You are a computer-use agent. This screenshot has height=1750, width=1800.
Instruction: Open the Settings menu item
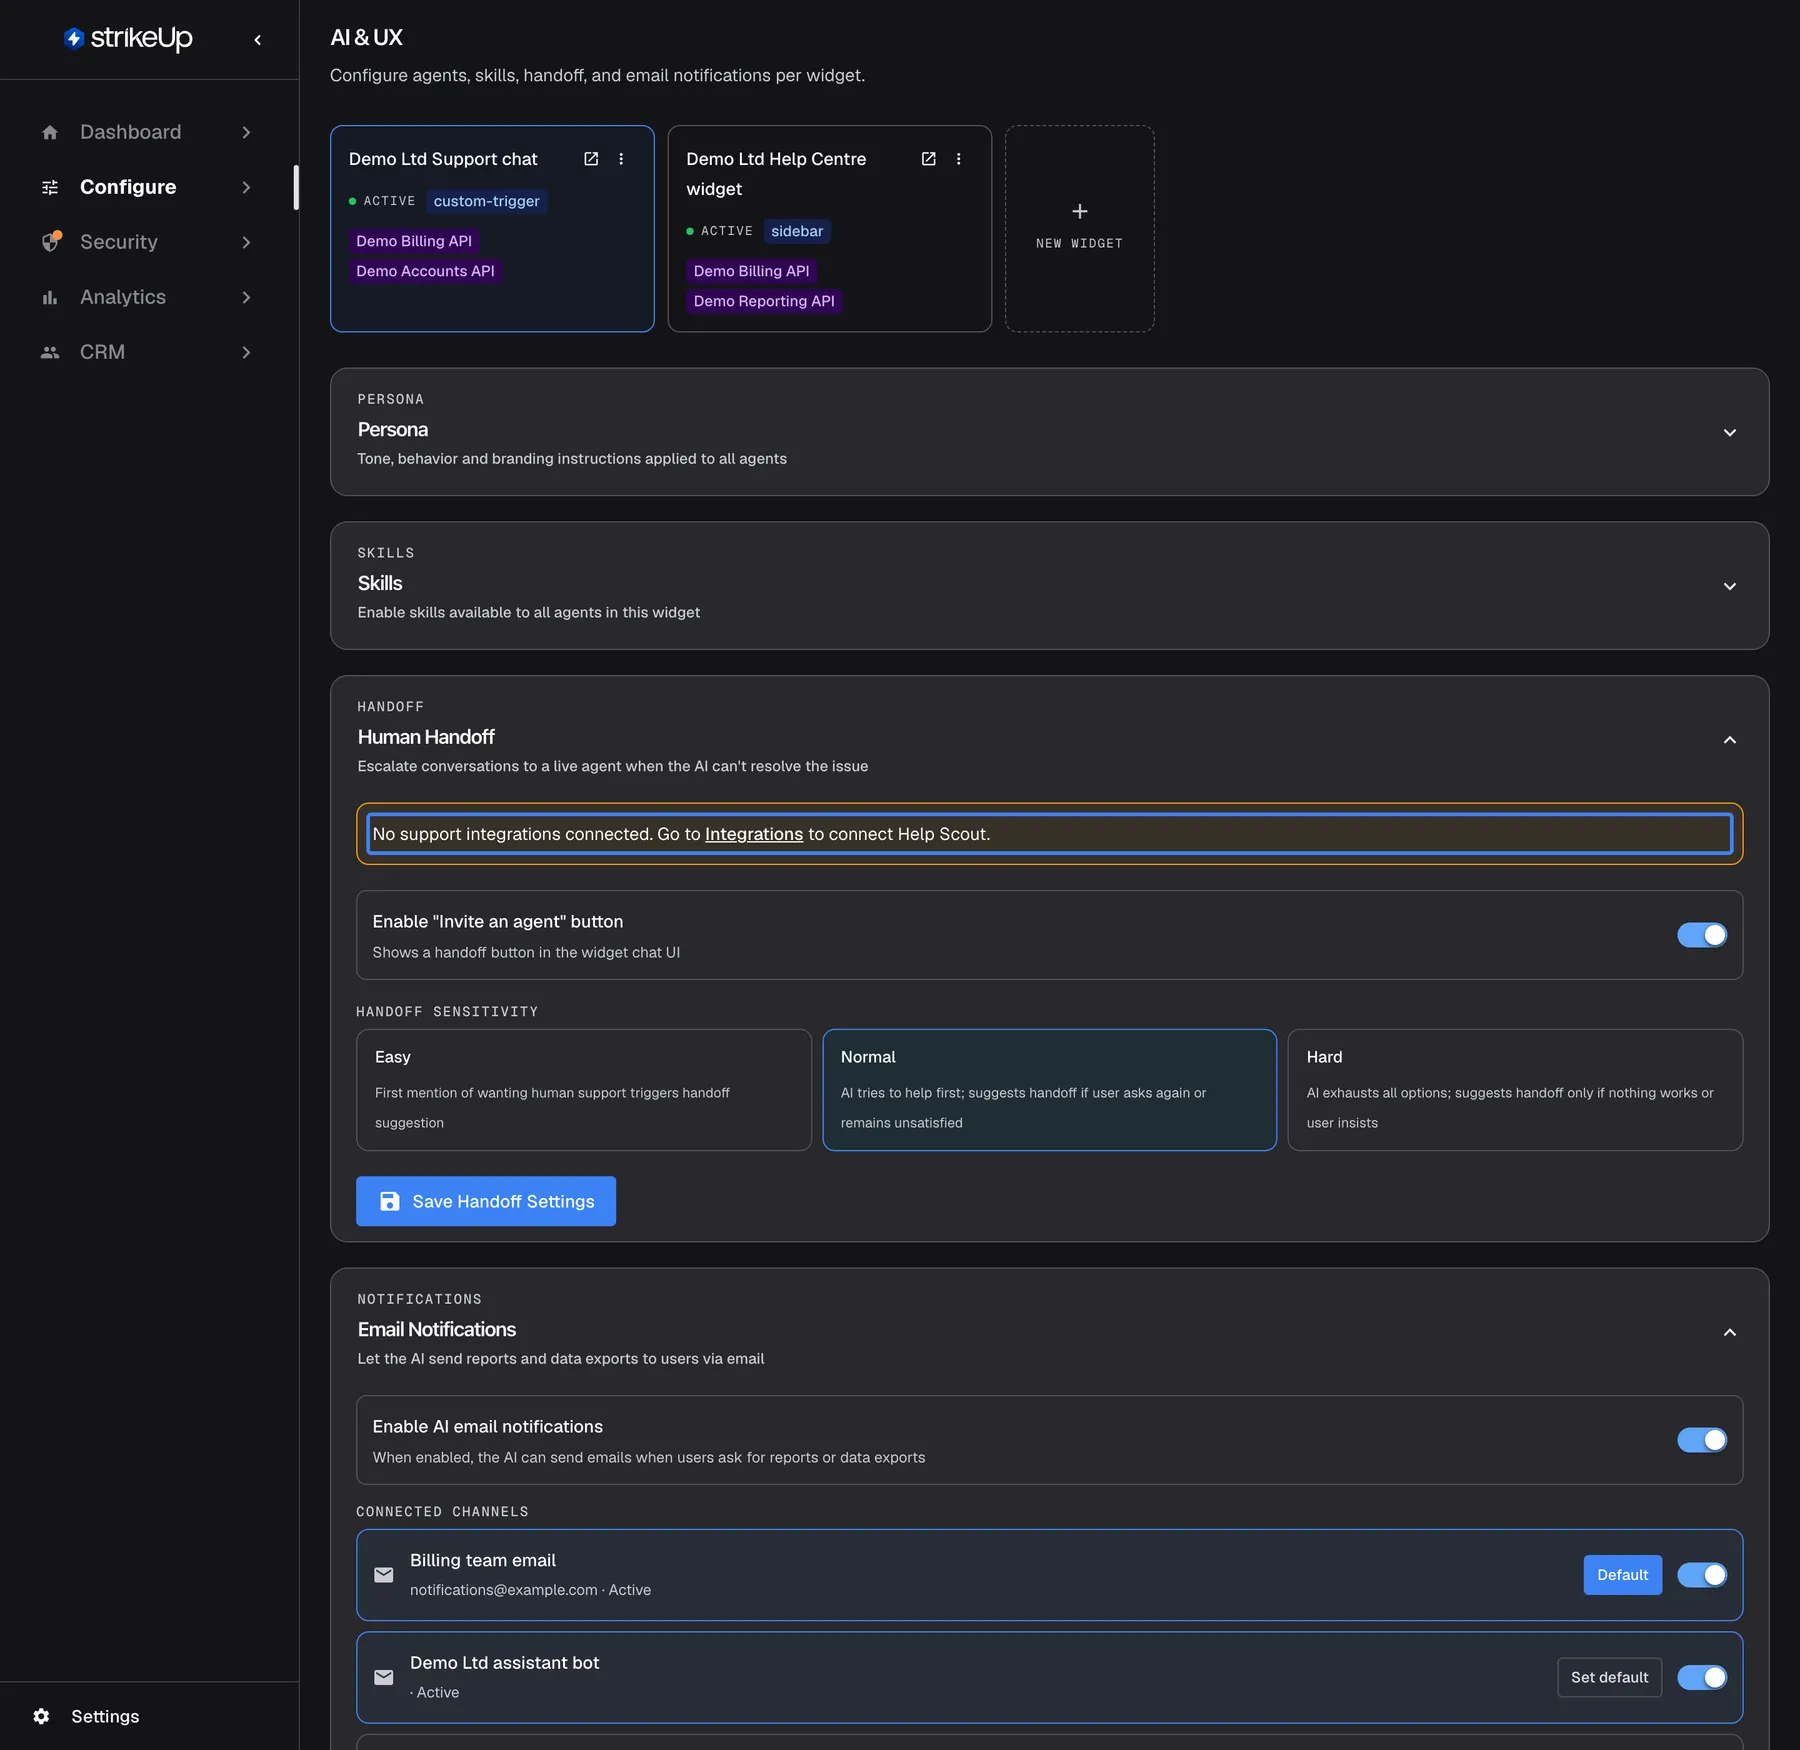tap(104, 1716)
